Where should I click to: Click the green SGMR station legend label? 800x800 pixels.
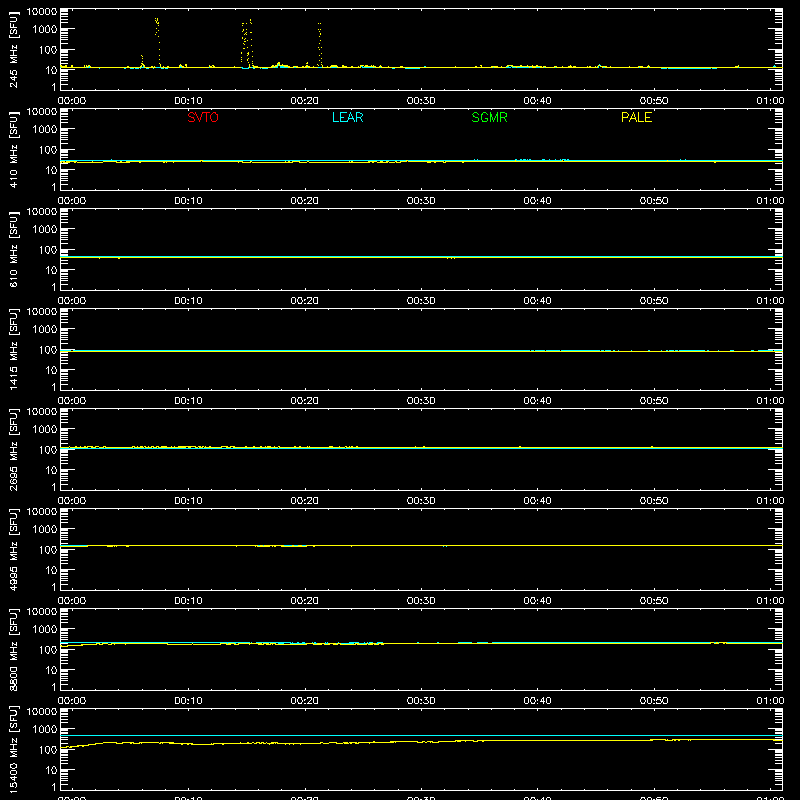click(489, 117)
